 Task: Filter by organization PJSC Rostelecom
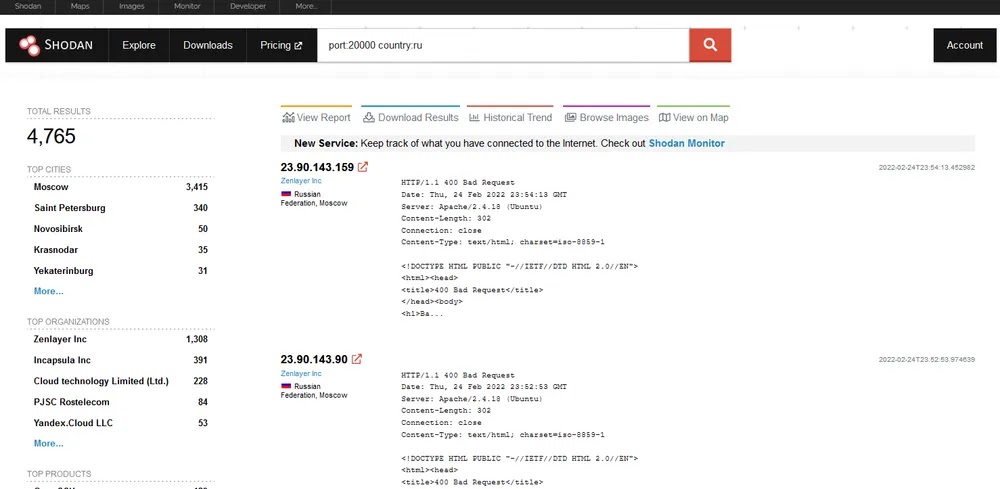[x=71, y=402]
